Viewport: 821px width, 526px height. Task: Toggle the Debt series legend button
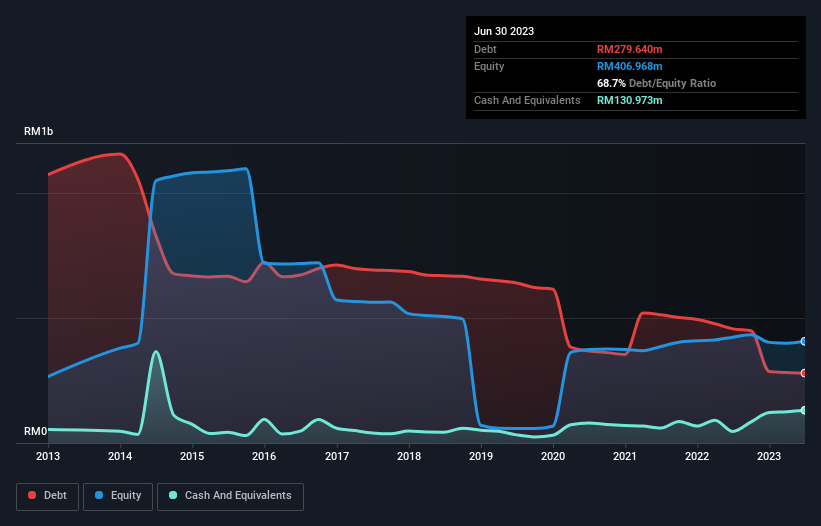(48, 496)
